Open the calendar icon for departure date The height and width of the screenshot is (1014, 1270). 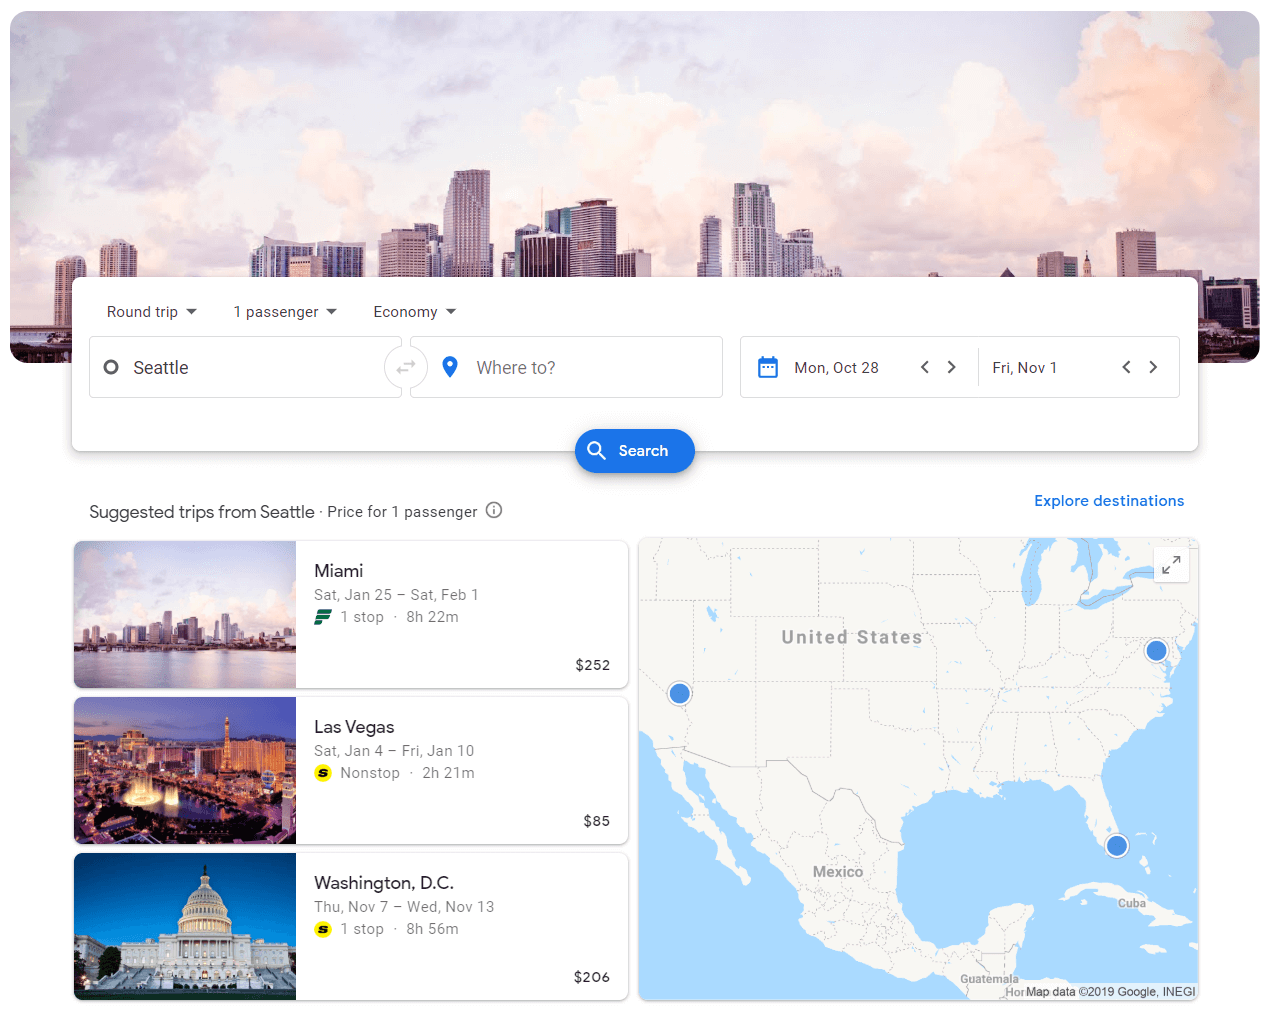click(768, 367)
